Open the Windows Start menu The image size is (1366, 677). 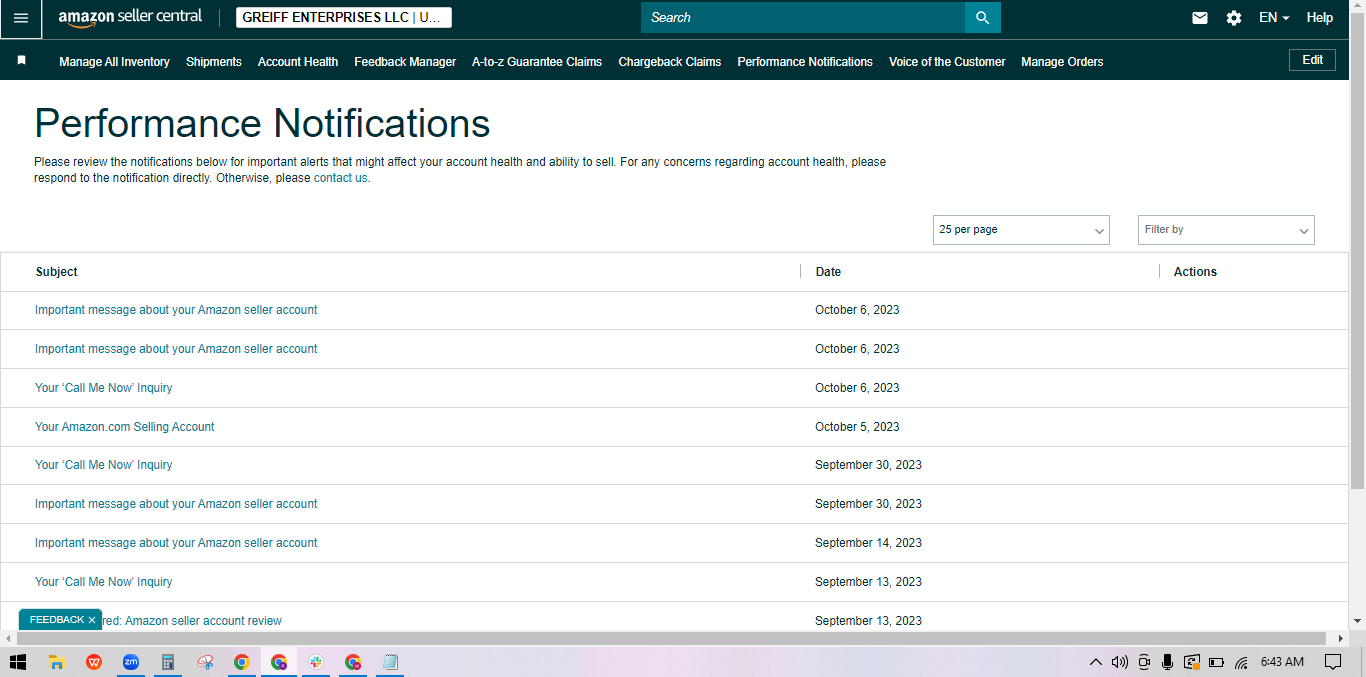point(17,662)
